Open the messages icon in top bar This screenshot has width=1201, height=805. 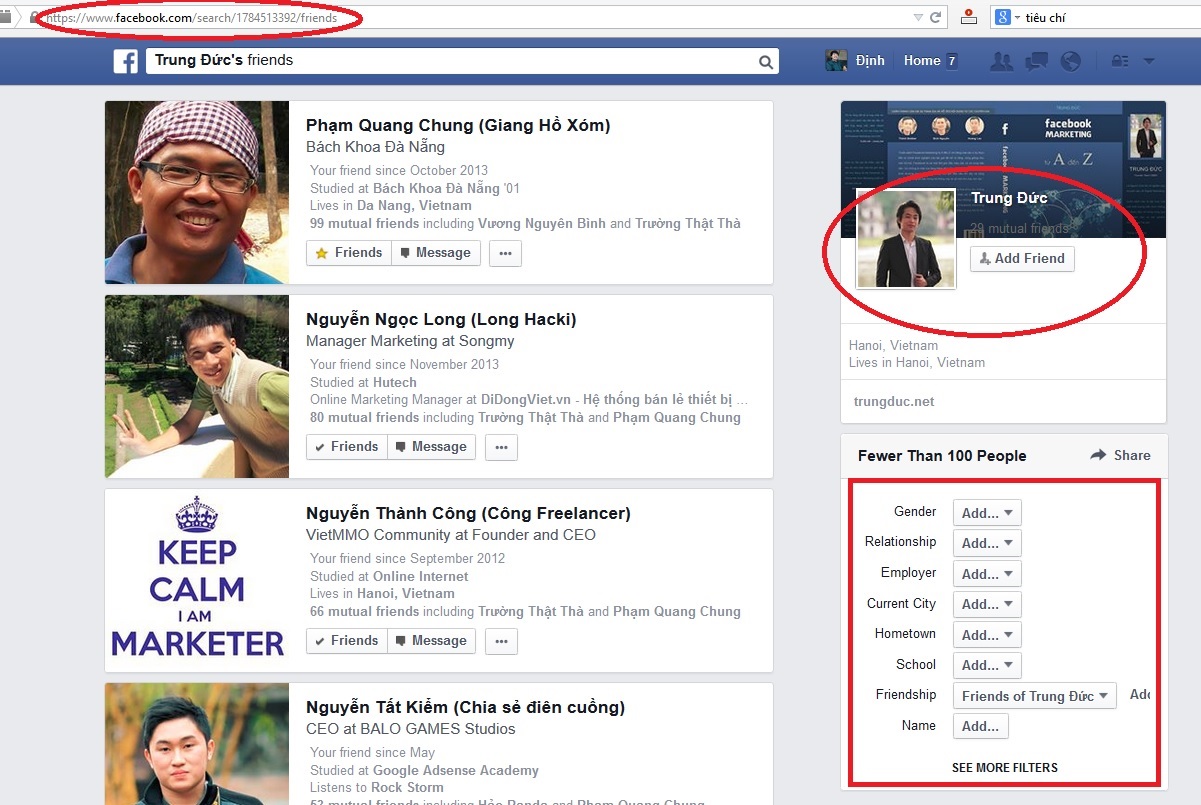click(1036, 61)
